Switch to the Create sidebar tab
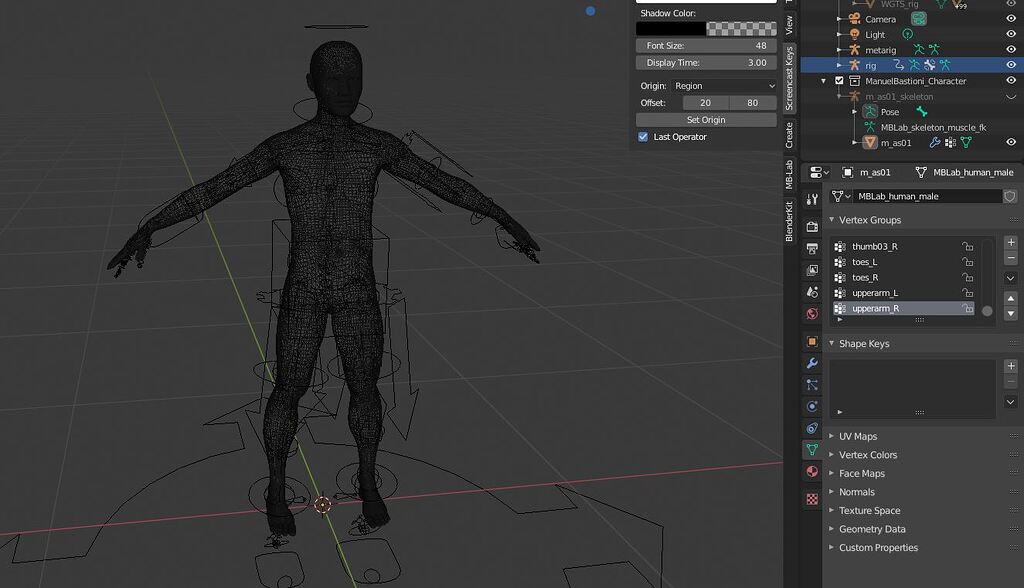Screen dimensions: 1024x588 tap(789, 135)
